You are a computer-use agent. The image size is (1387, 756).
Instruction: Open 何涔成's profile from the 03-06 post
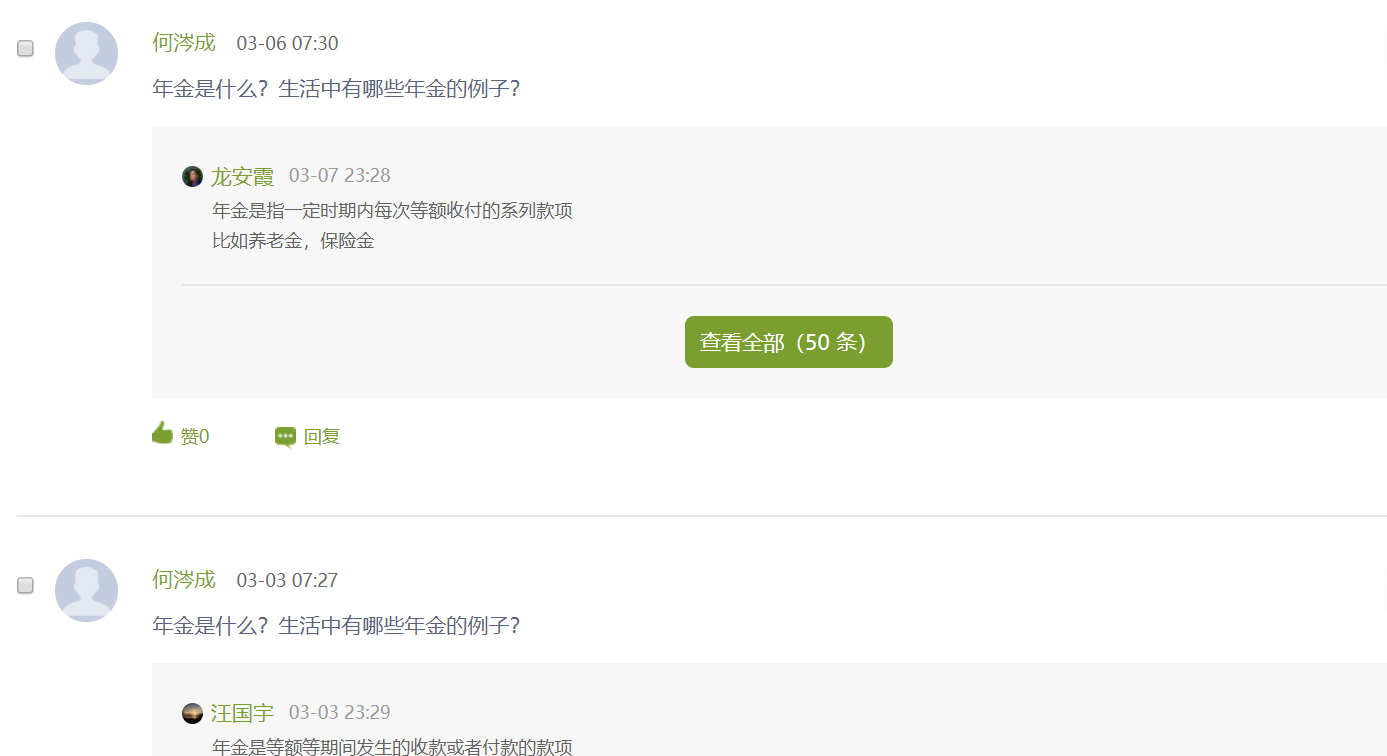pyautogui.click(x=184, y=43)
